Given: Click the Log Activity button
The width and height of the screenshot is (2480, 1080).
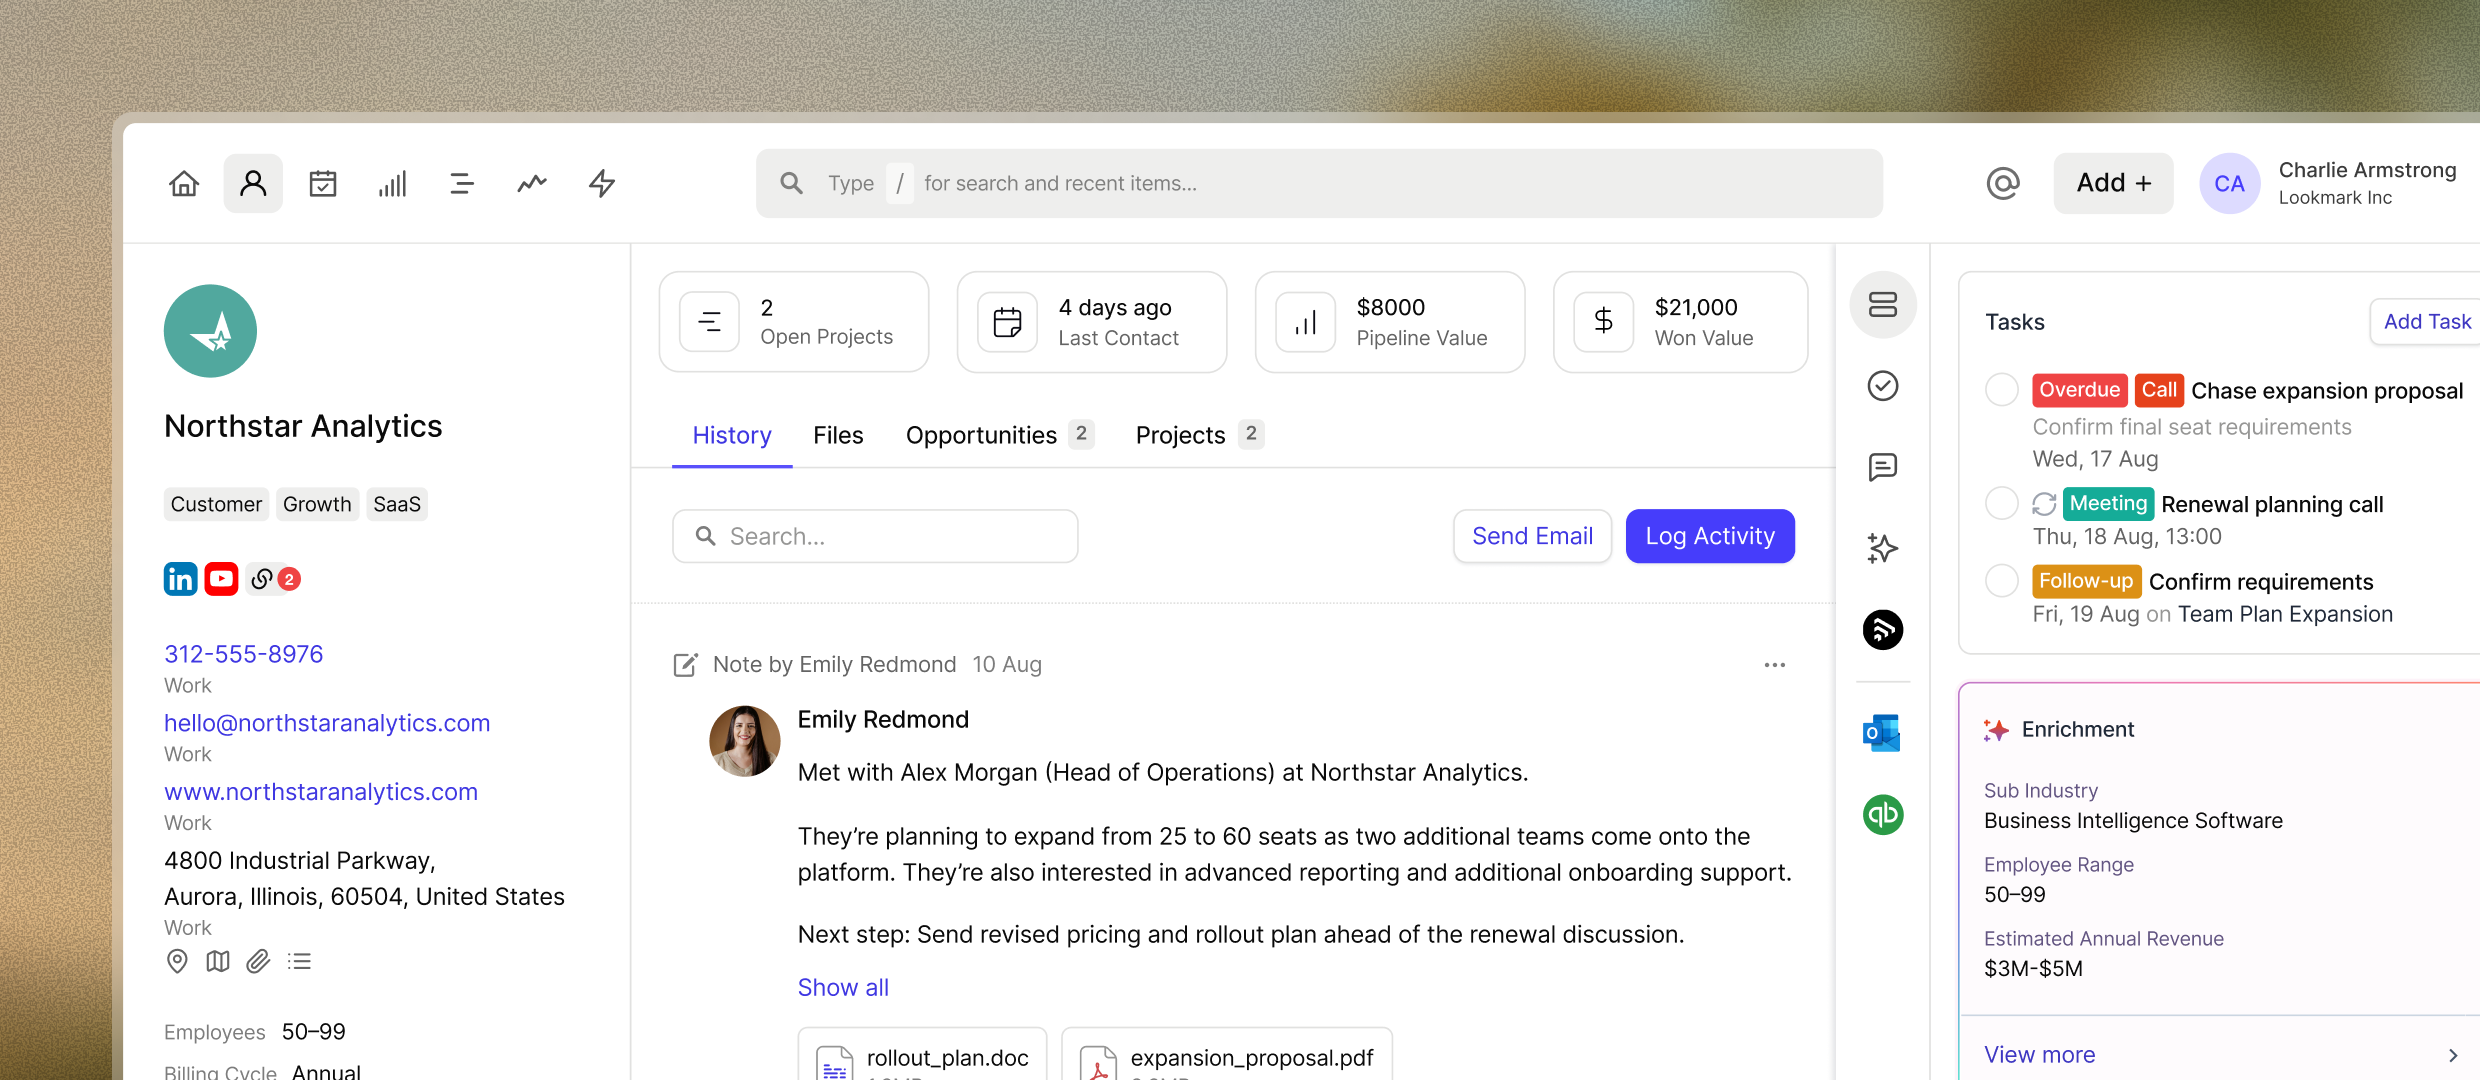Looking at the screenshot, I should click(x=1710, y=536).
